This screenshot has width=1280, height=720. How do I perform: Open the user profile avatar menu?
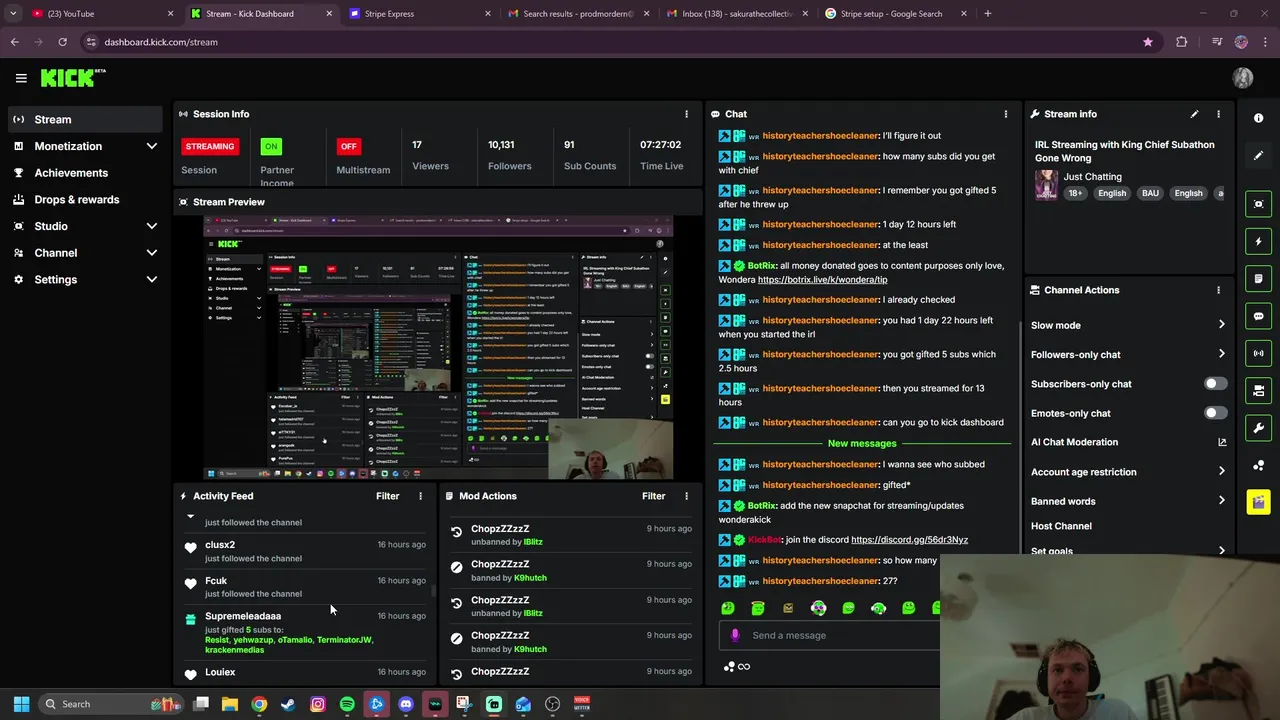pos(1243,78)
